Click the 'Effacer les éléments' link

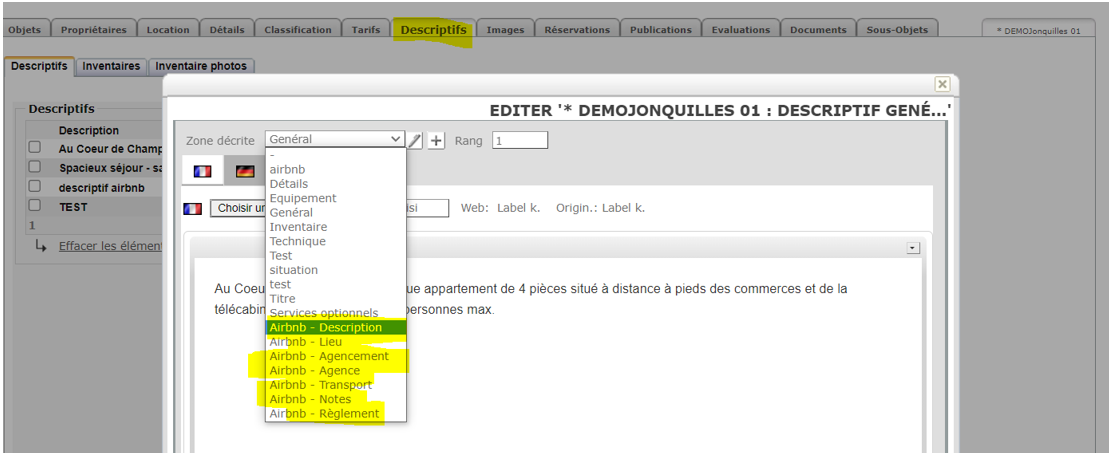tap(110, 246)
